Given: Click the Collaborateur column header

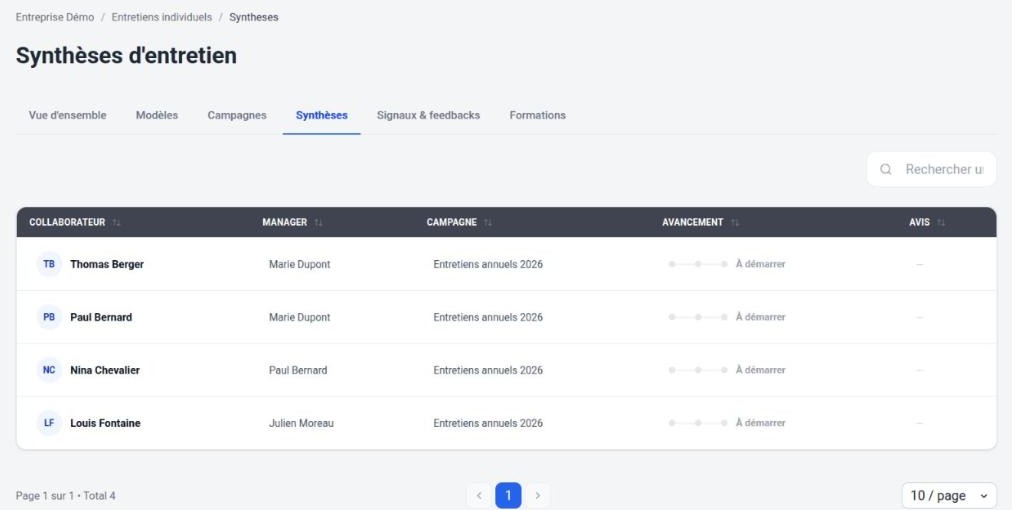Looking at the screenshot, I should point(67,222).
